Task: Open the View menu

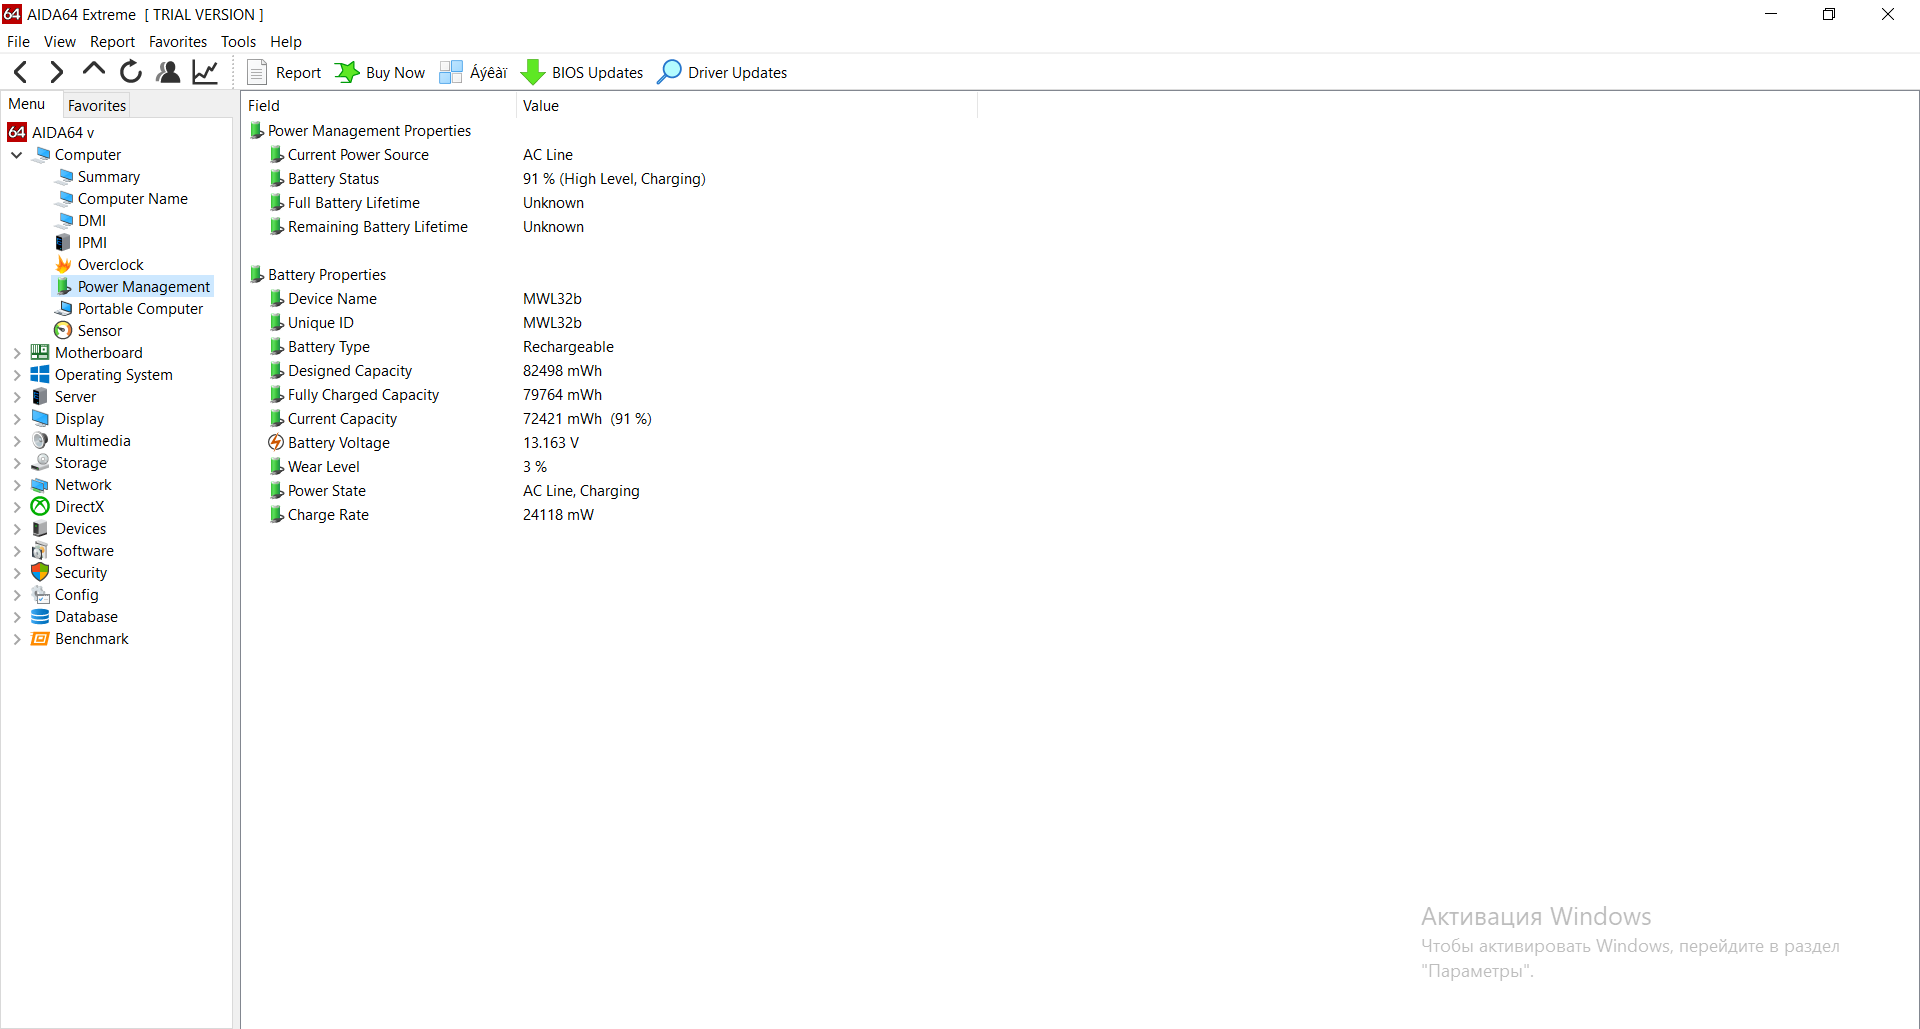Action: pos(60,42)
